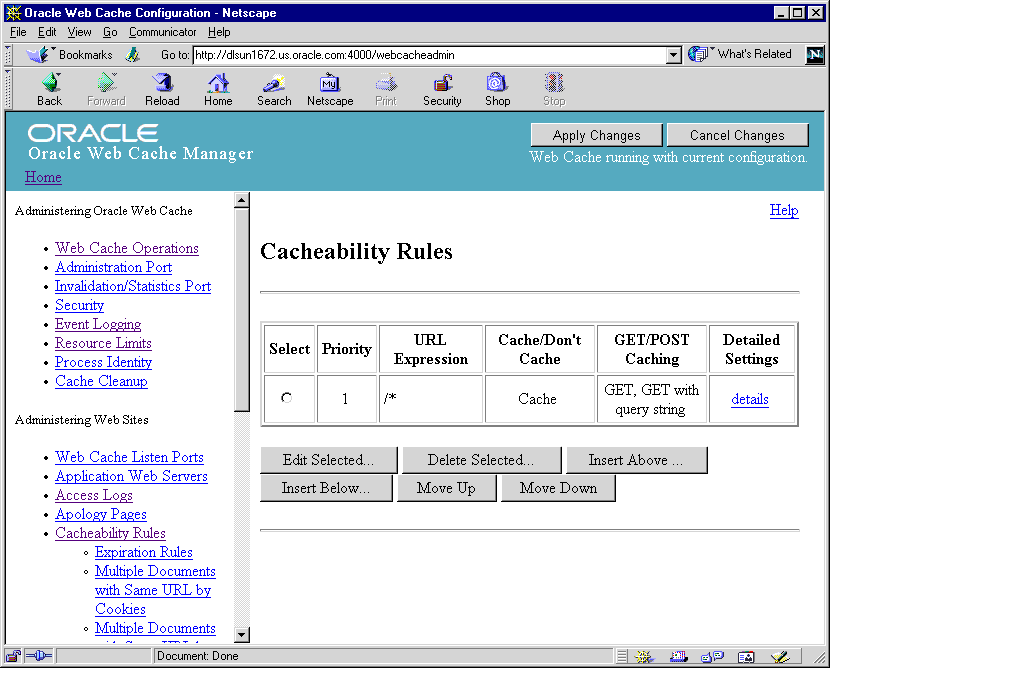Open Web Cache Listen Ports link
1034x682 pixels.
coord(129,457)
